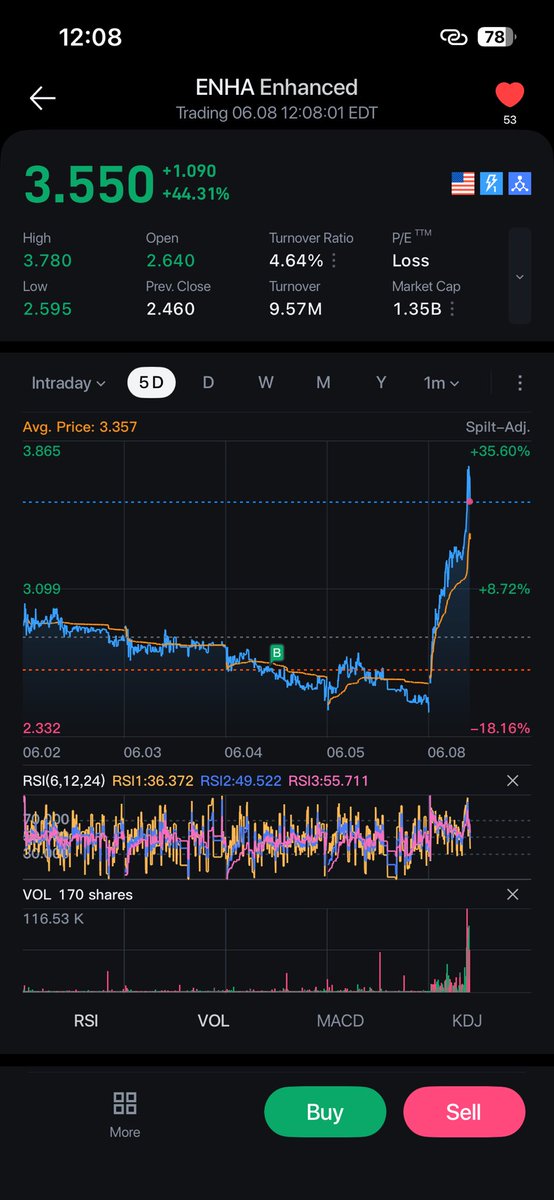Tap the Low 2.595 value
Image resolution: width=554 pixels, height=1200 pixels.
(x=47, y=309)
